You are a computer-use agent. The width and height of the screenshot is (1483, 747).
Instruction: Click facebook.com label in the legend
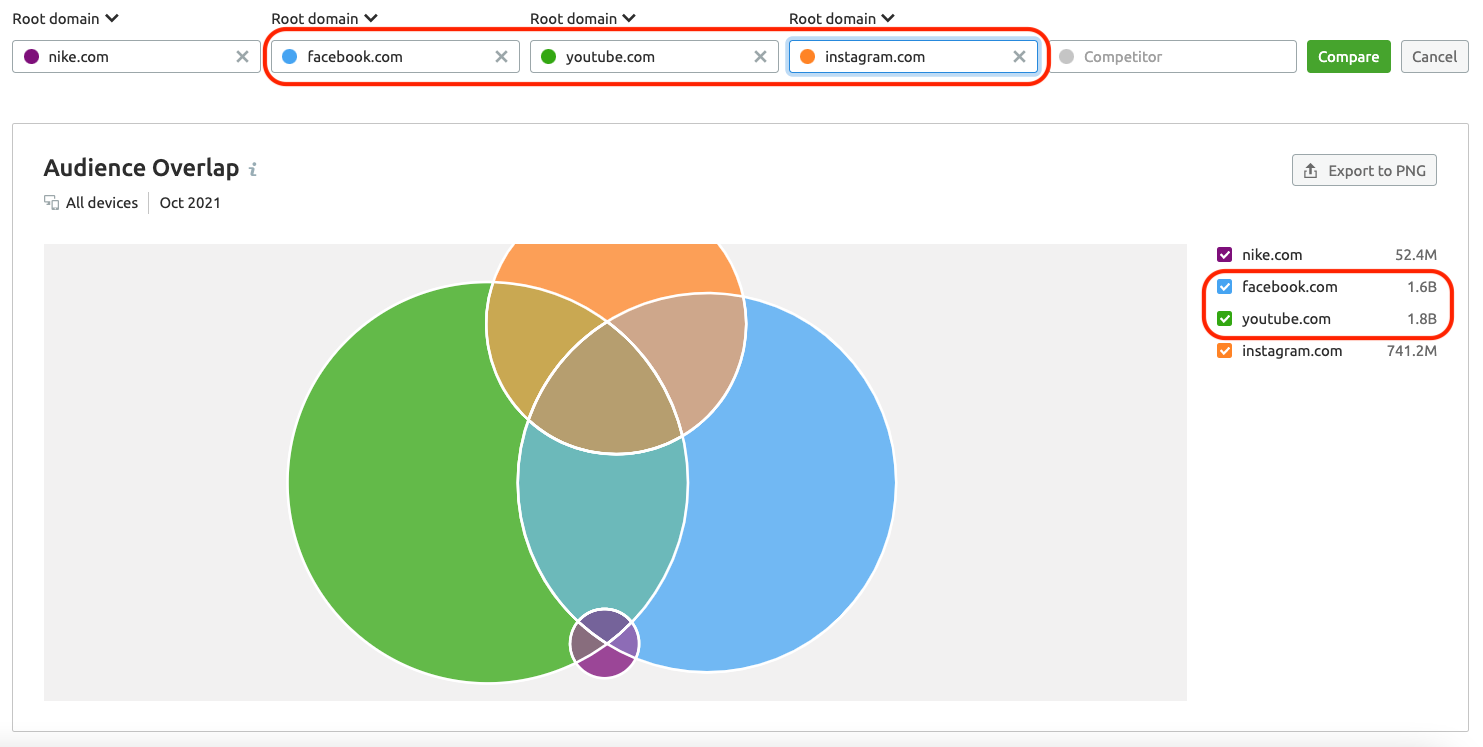(x=1289, y=287)
